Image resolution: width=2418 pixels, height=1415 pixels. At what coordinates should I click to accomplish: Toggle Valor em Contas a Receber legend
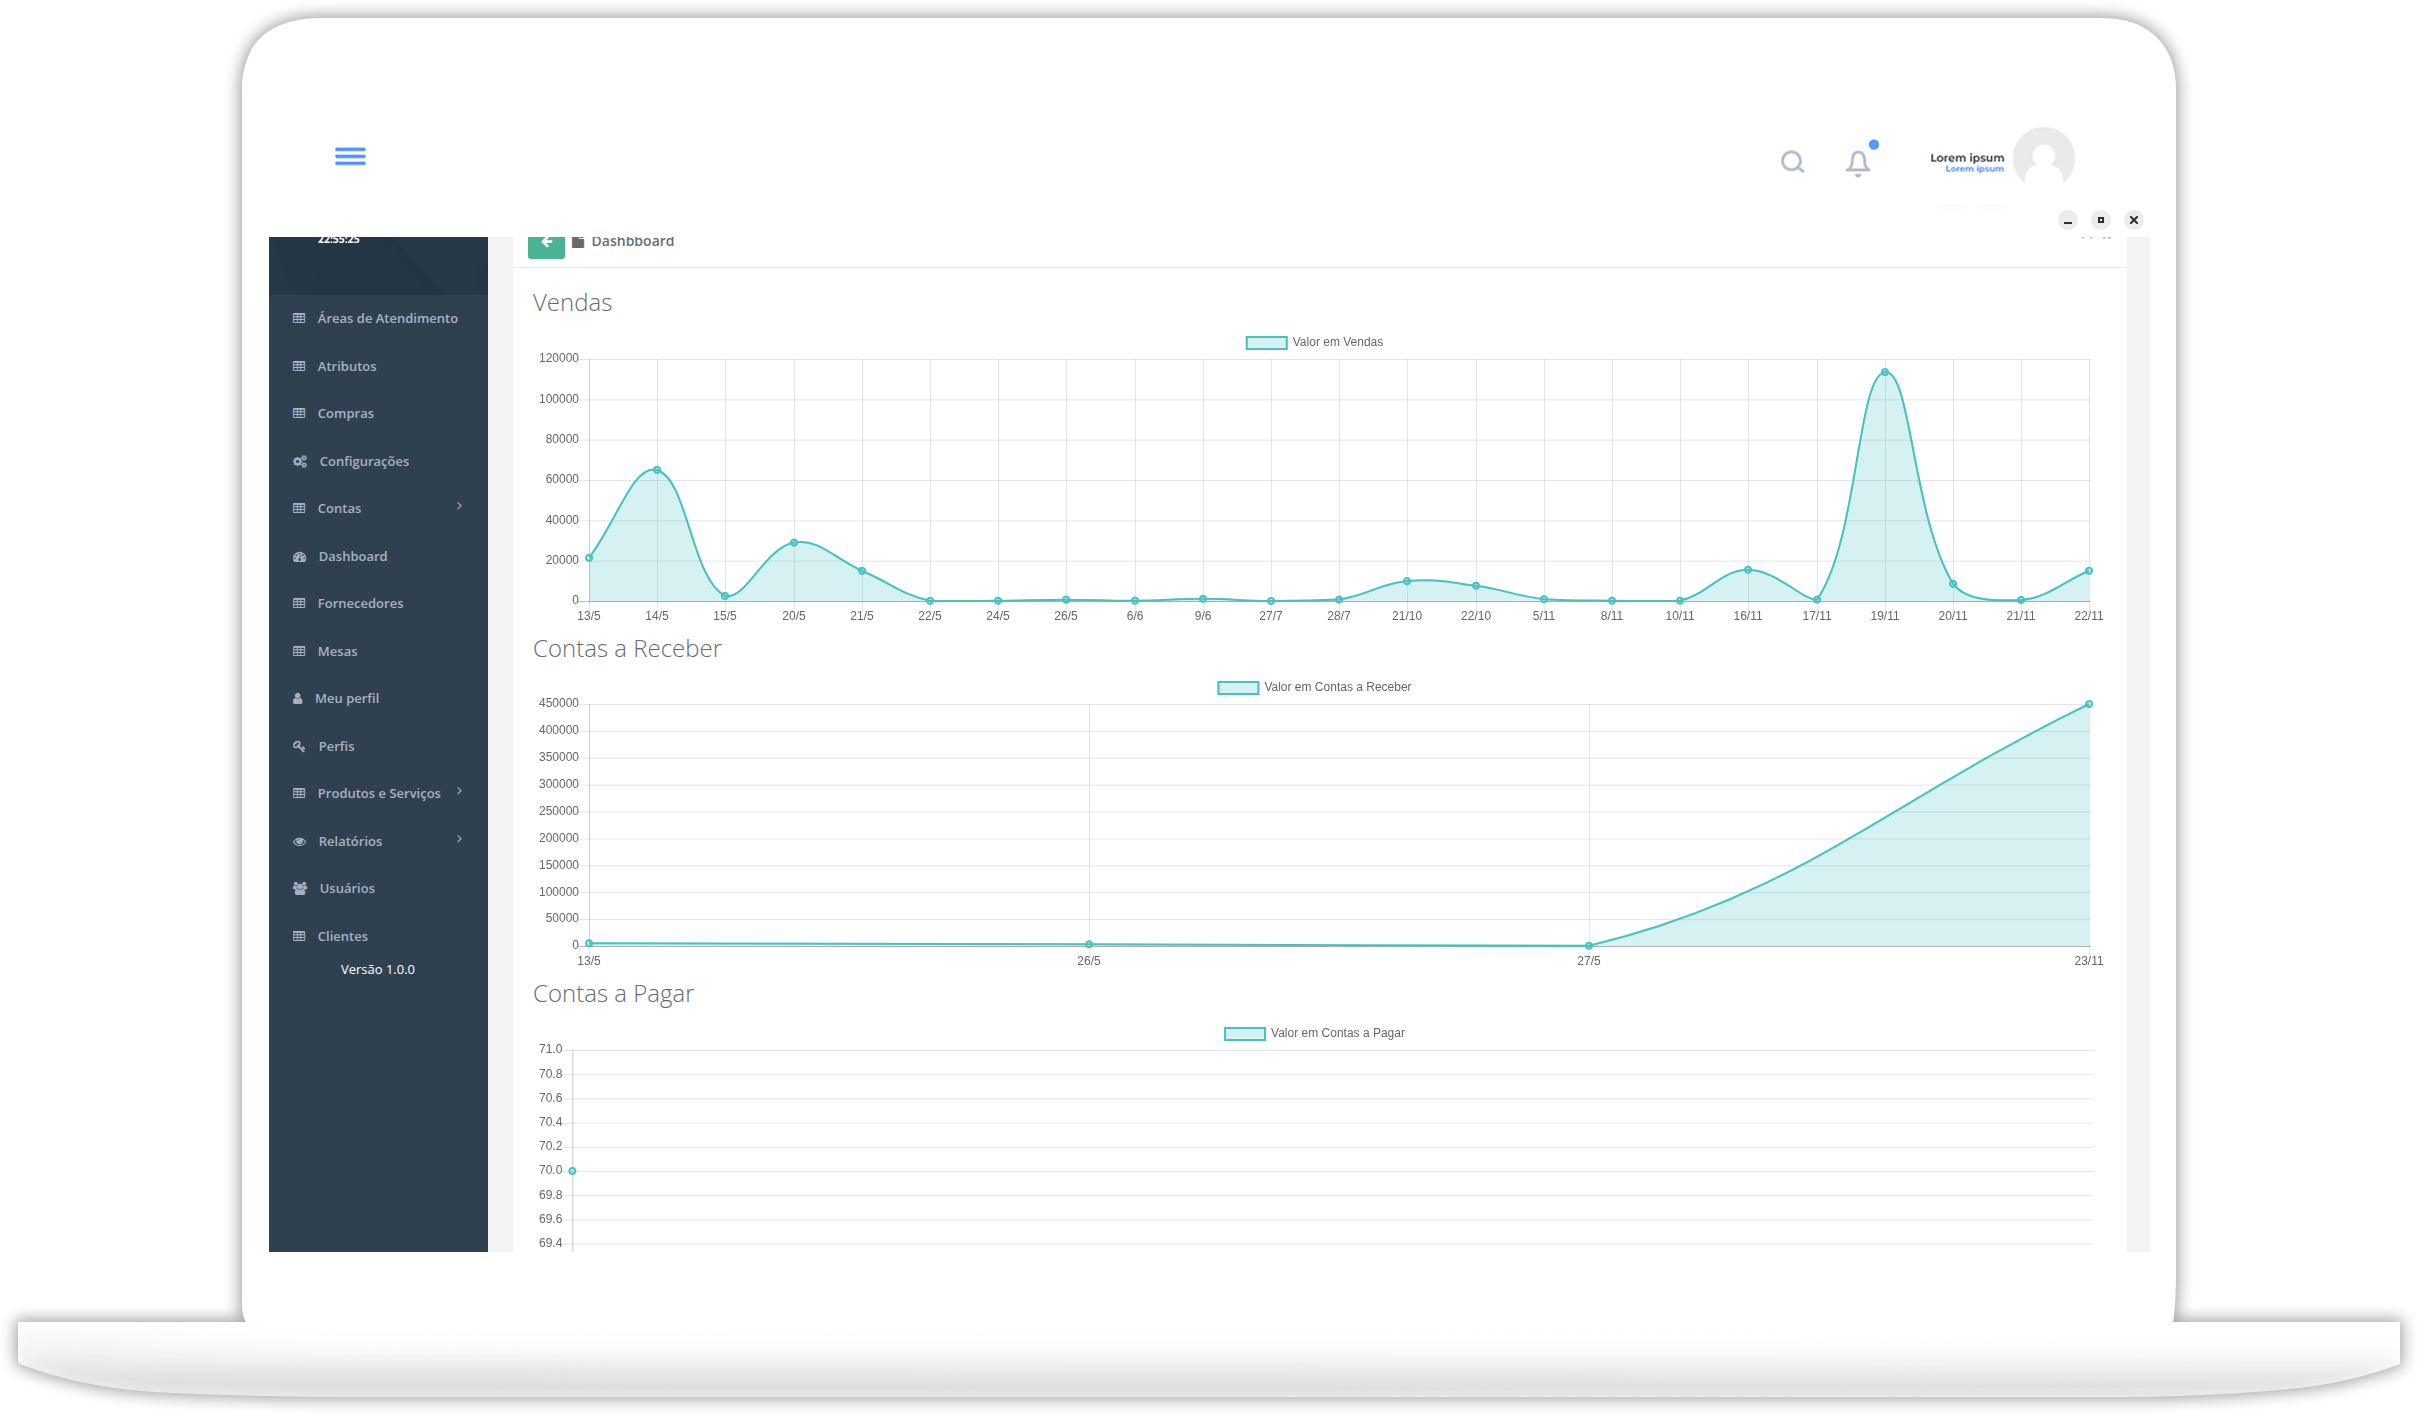coord(1313,688)
